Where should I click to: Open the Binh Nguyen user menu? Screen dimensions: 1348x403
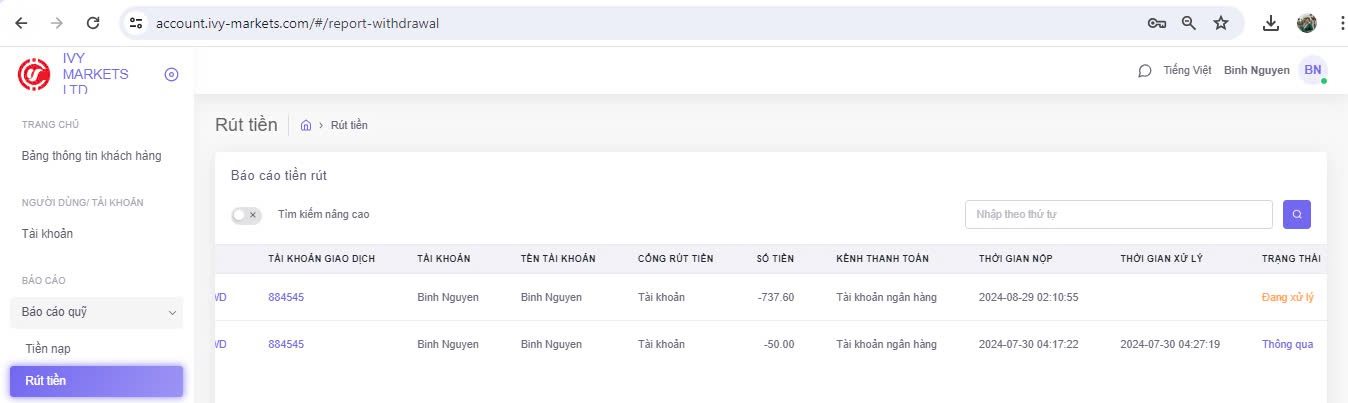pos(1256,71)
